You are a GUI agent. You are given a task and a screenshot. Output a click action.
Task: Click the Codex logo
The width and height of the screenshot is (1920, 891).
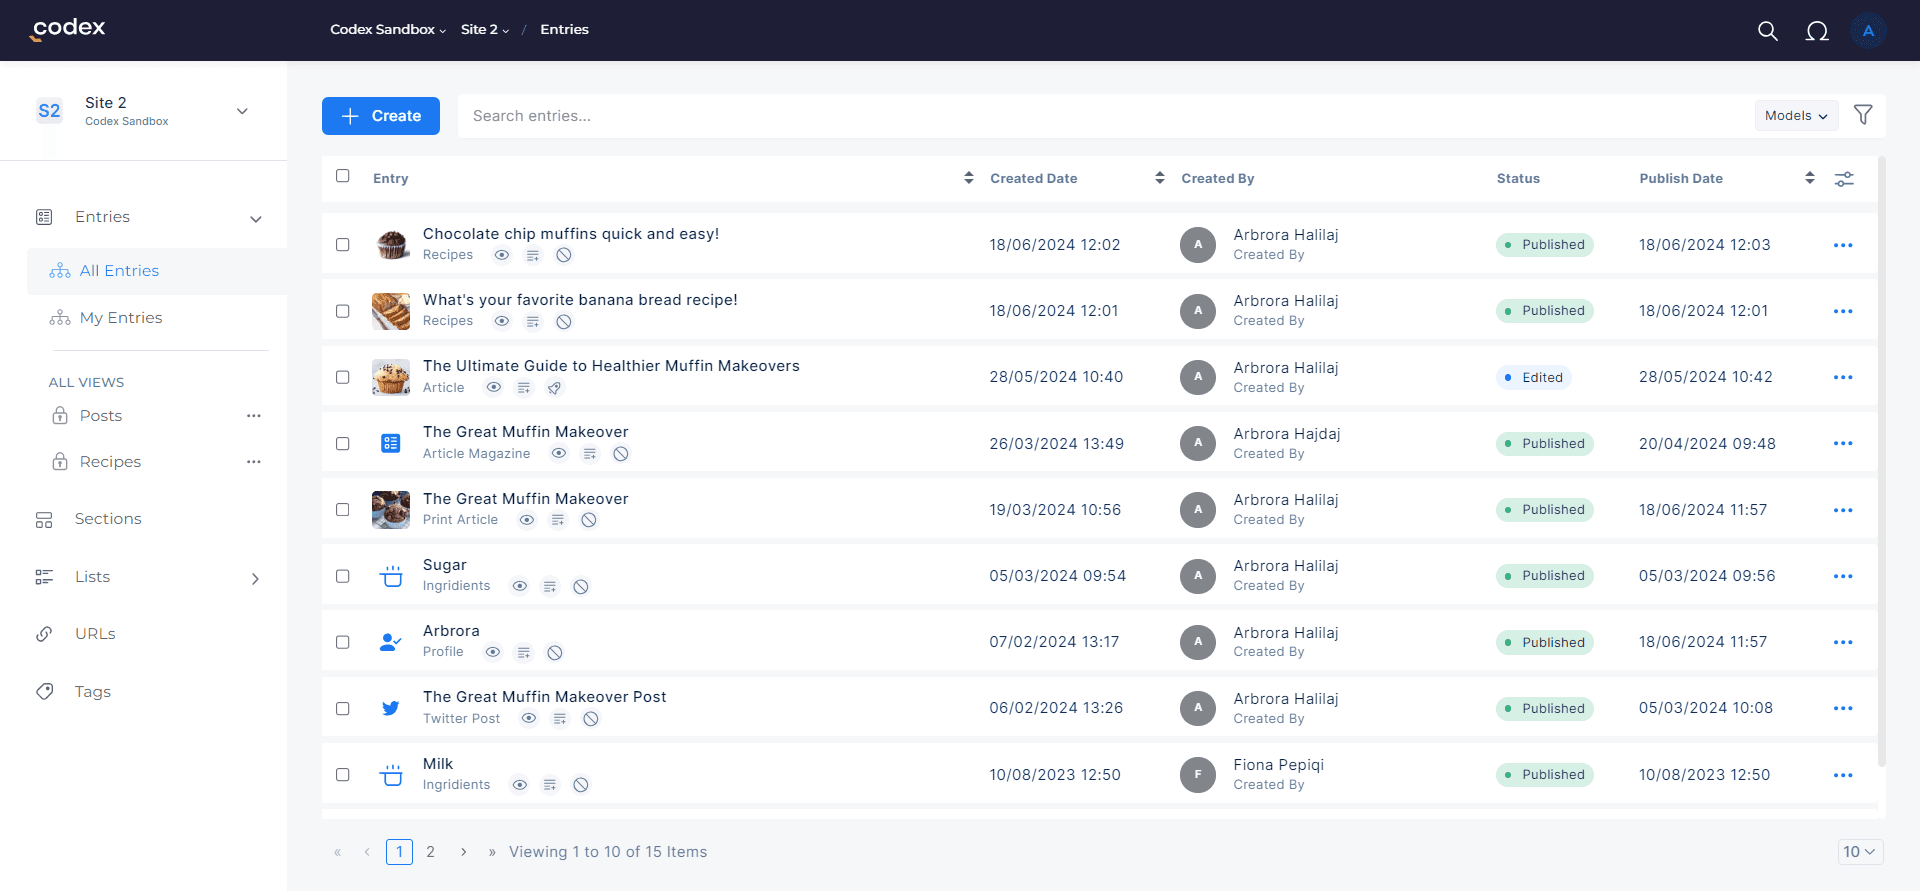[68, 29]
